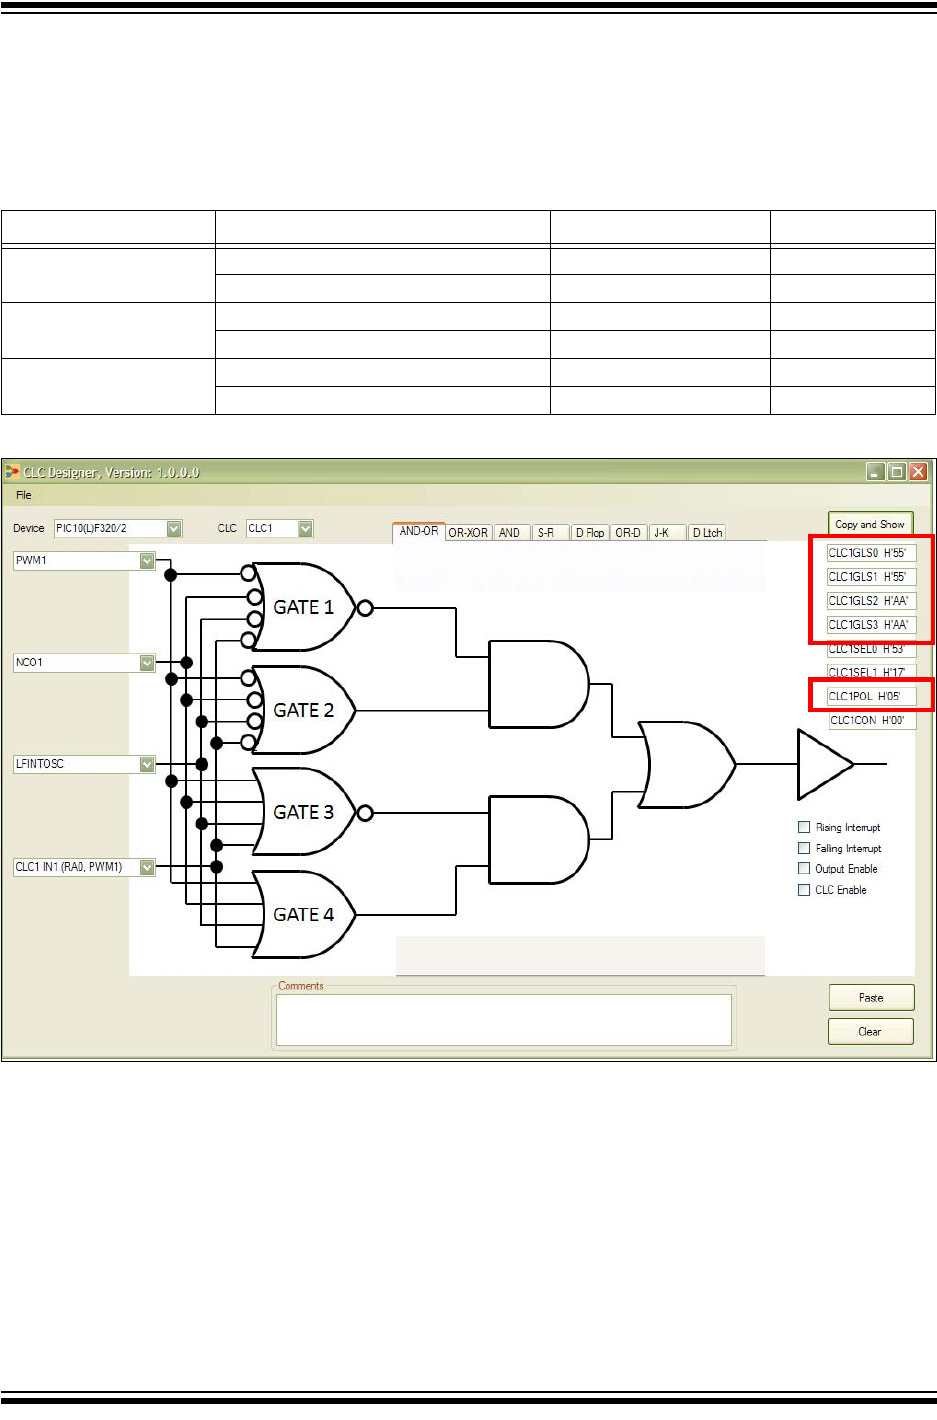Open the Device dropdown list

174,528
